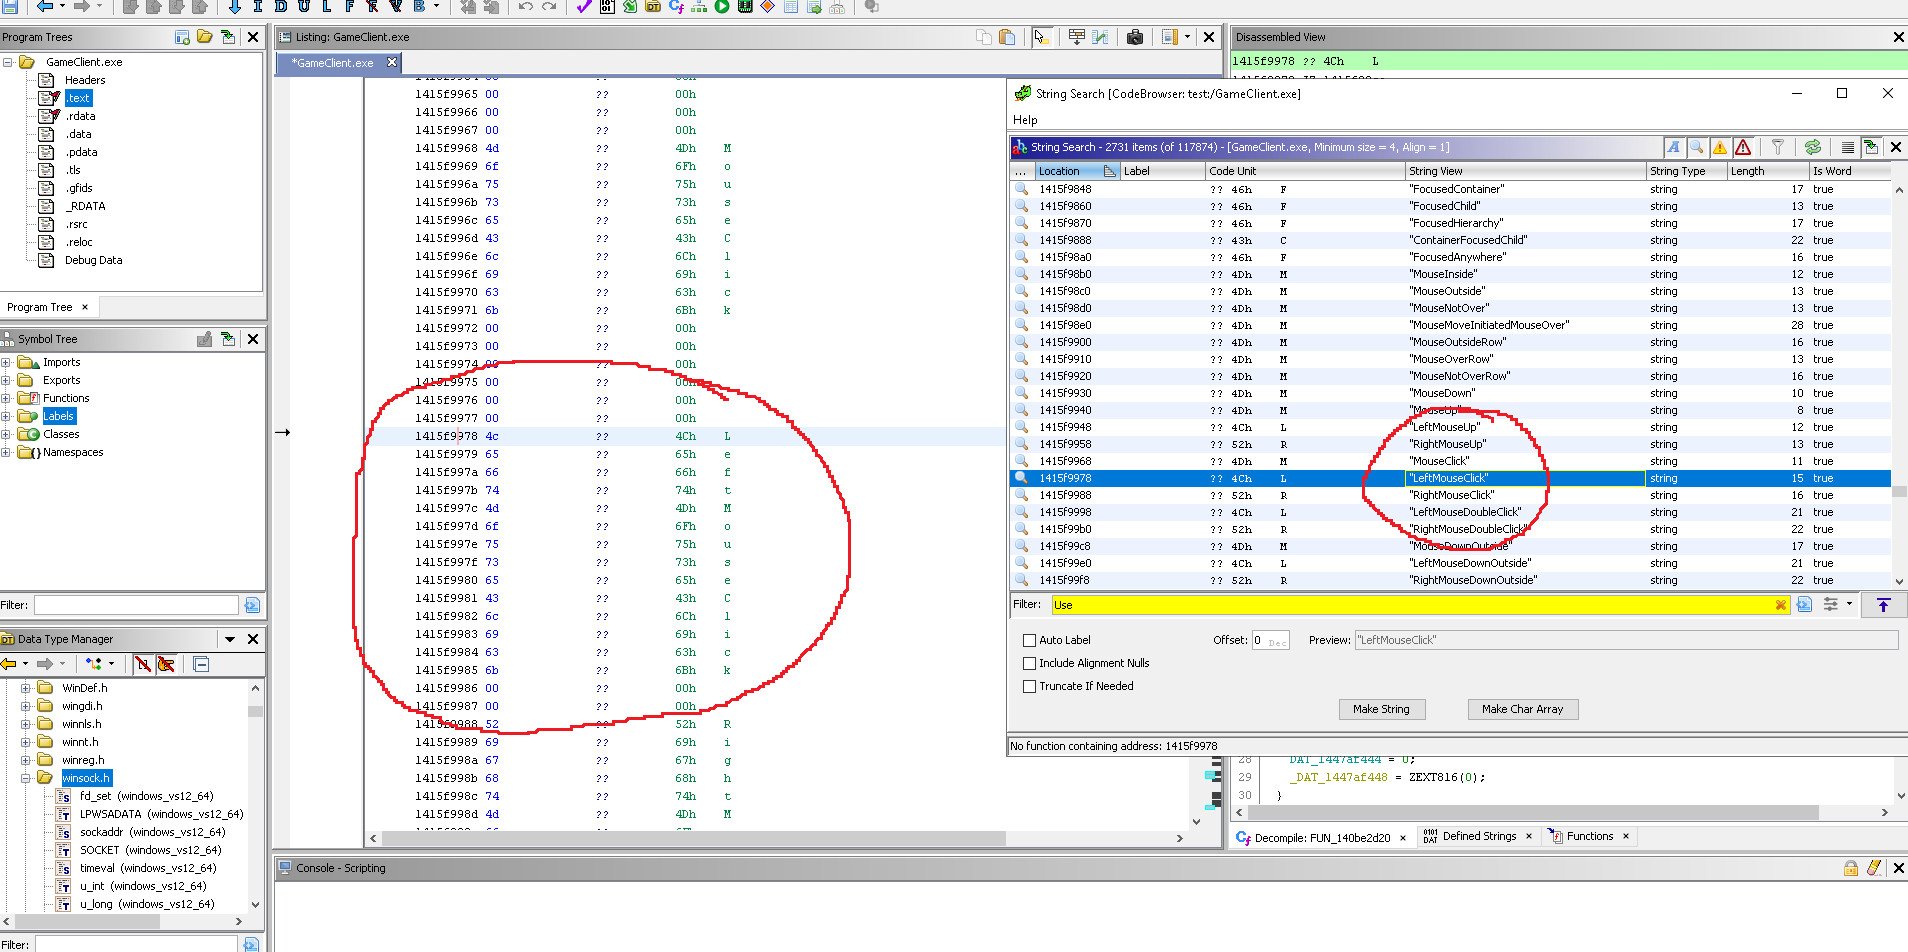
Task: Click navigation export icon left of String Search close
Action: (x=1871, y=147)
